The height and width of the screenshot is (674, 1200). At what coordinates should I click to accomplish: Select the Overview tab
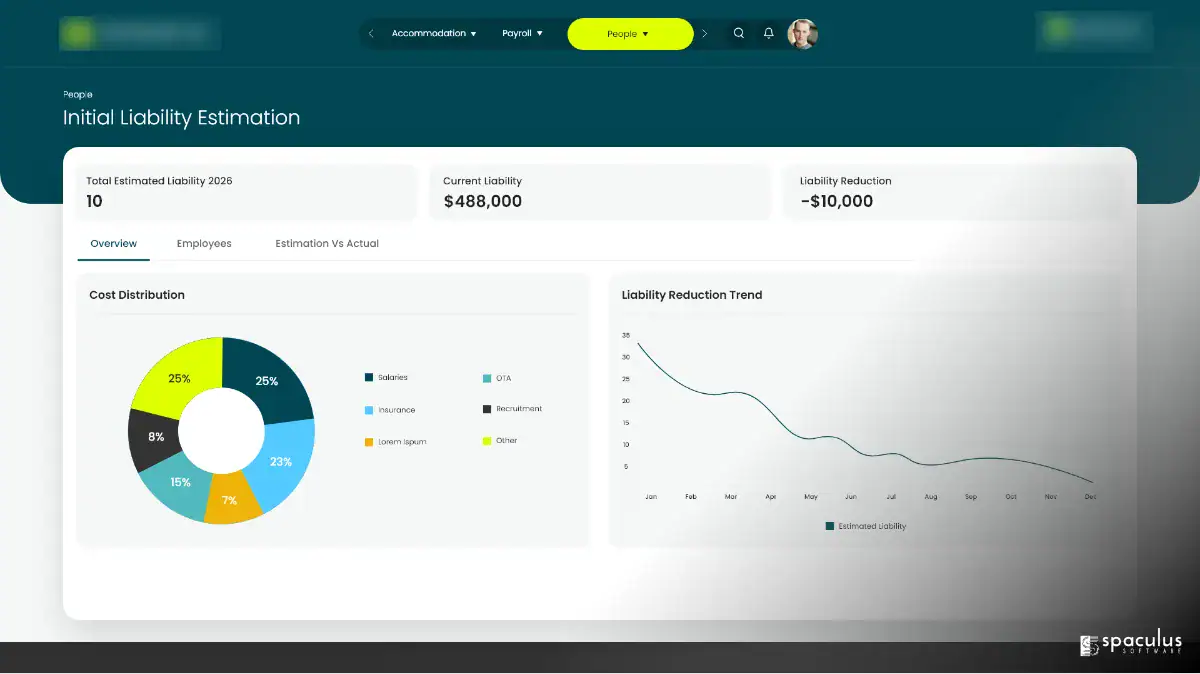point(114,243)
